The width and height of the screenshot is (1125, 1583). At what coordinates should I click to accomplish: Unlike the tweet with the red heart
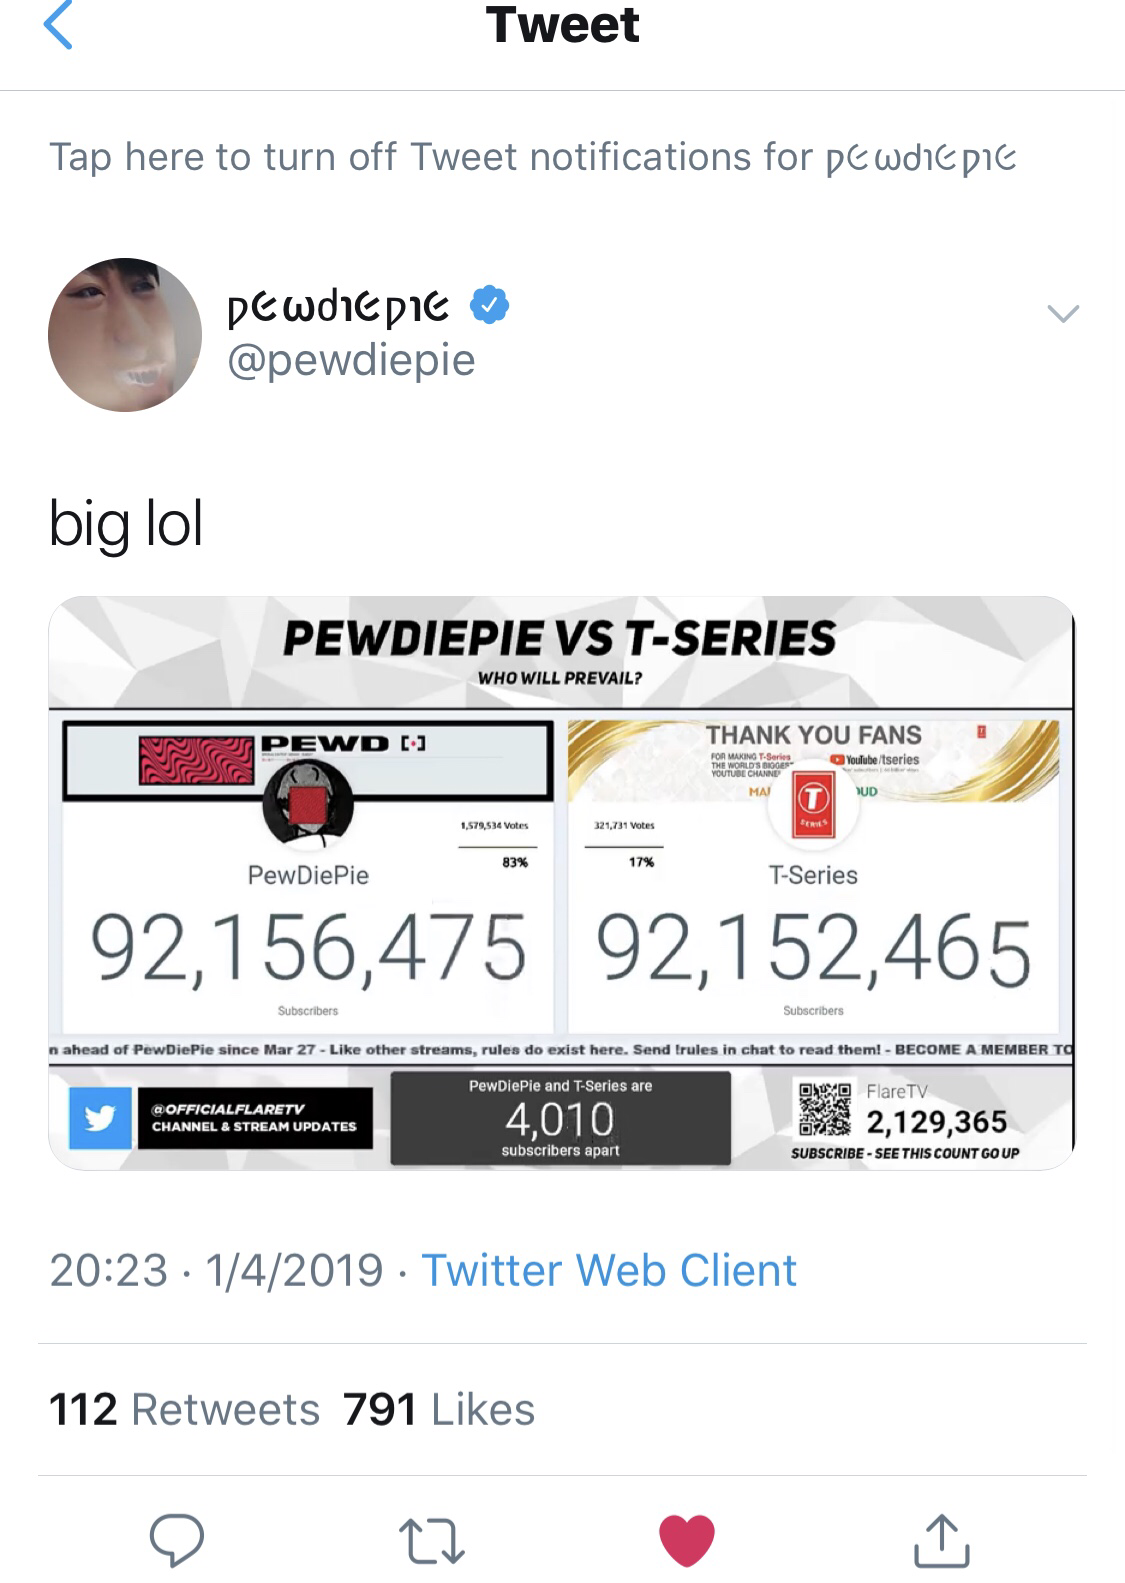(687, 1540)
